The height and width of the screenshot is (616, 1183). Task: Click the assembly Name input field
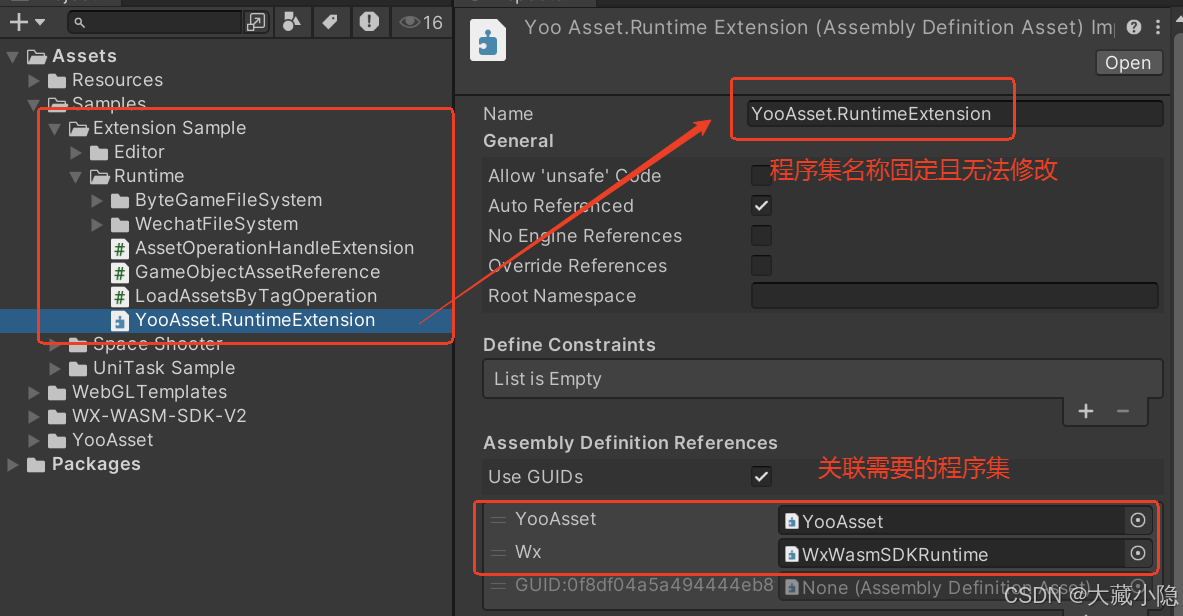pos(955,114)
